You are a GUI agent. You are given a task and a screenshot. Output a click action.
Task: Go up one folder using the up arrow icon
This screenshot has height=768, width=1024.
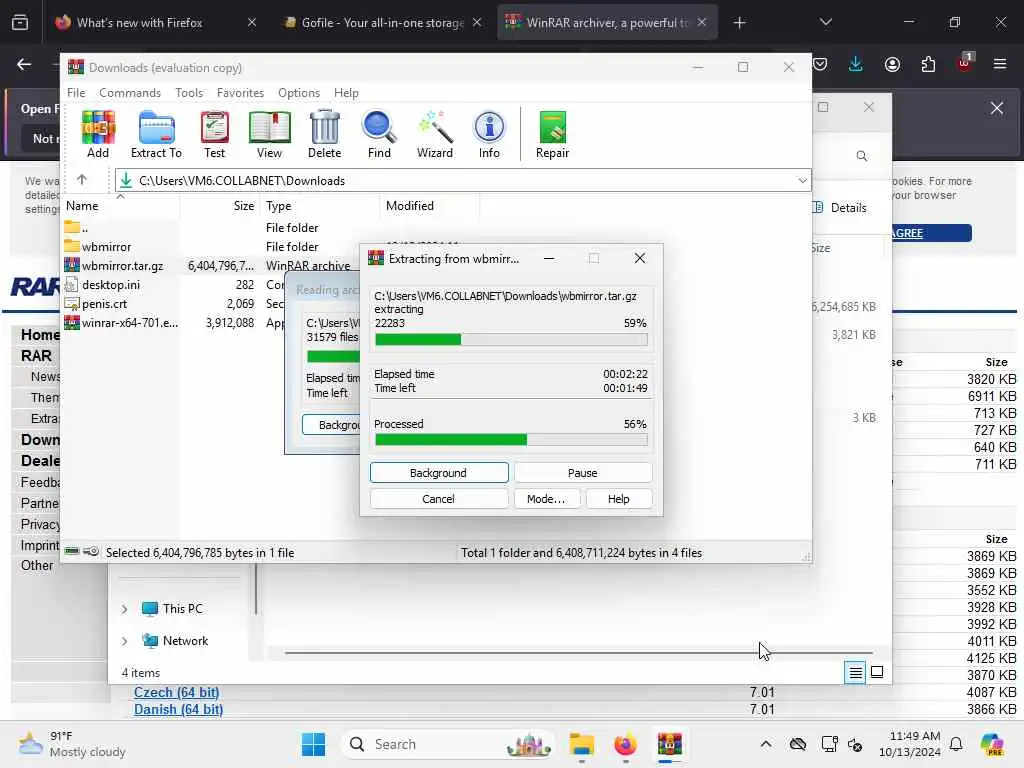pos(82,180)
